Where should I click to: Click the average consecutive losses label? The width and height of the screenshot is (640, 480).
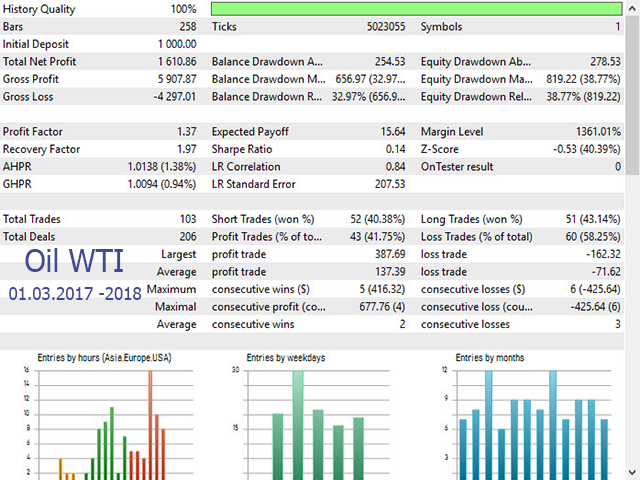465,324
